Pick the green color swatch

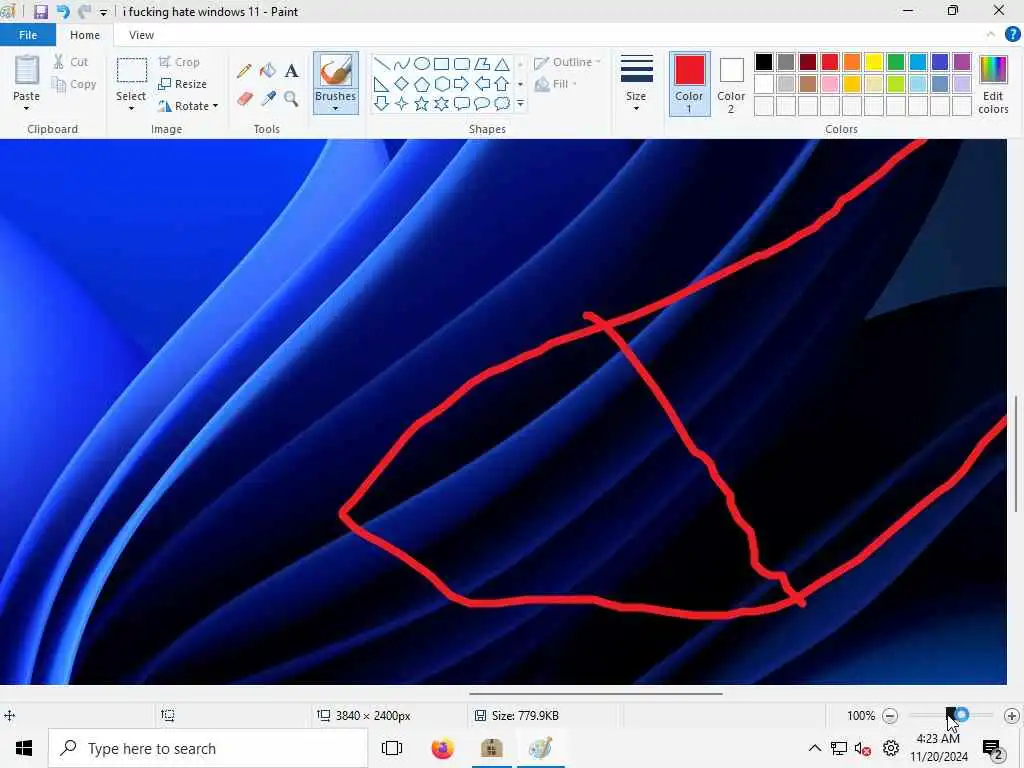click(896, 62)
